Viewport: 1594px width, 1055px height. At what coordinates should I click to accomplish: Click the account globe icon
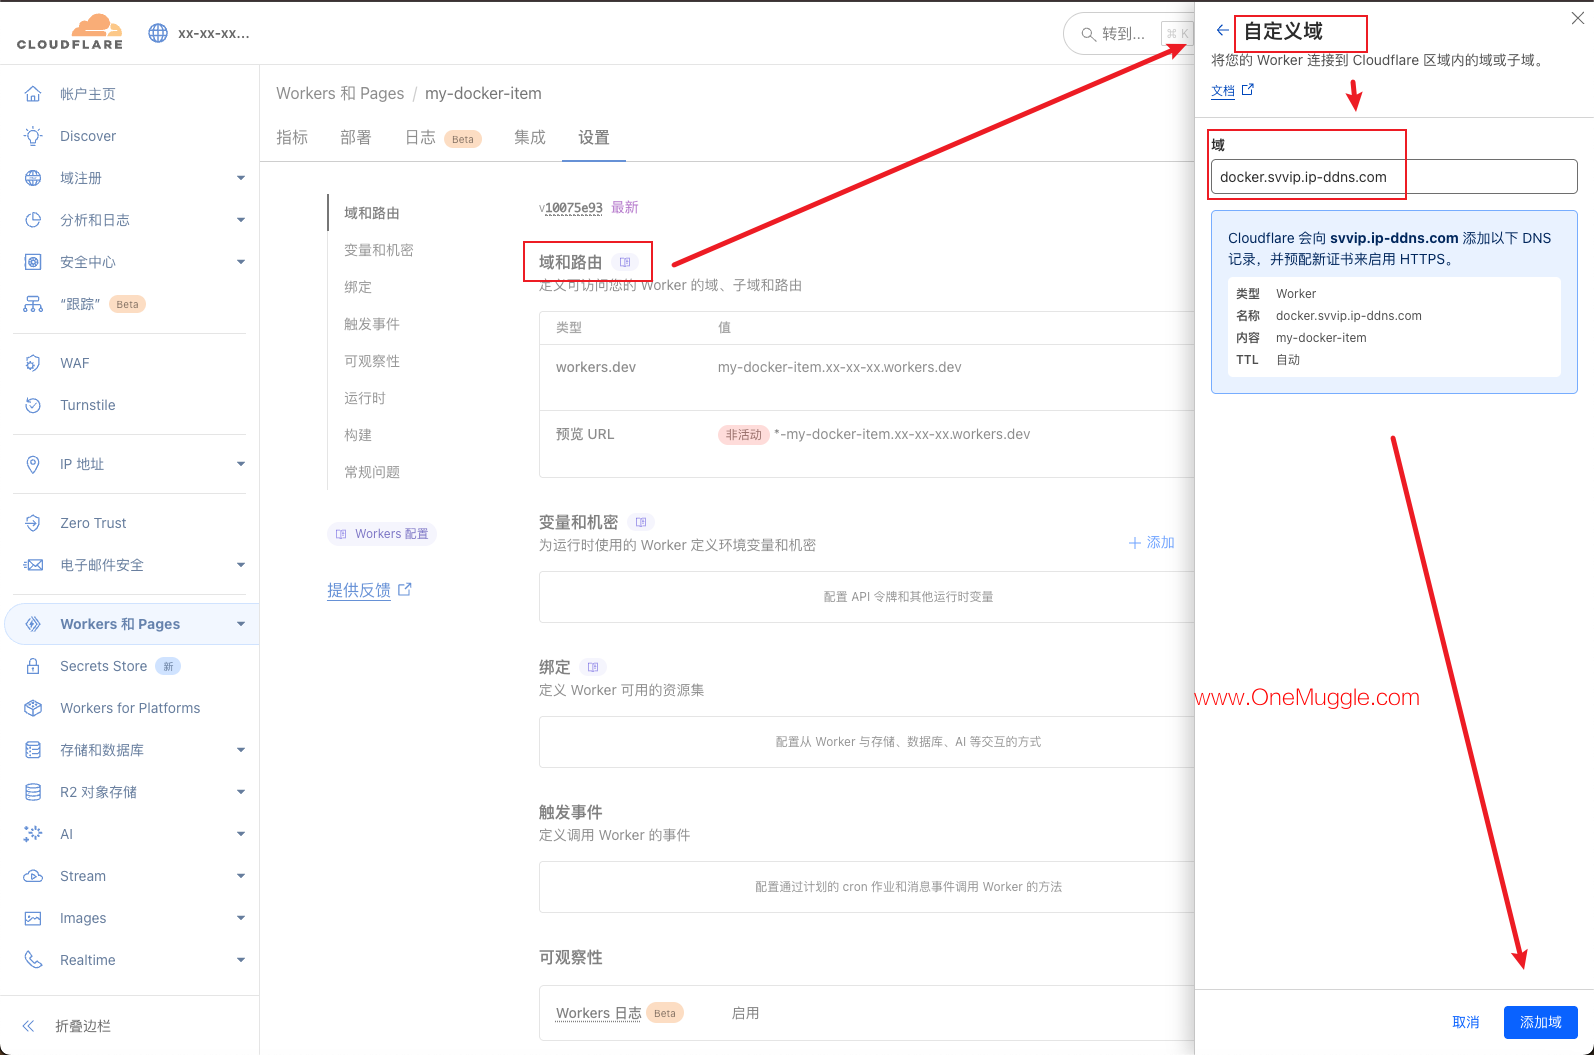click(158, 33)
